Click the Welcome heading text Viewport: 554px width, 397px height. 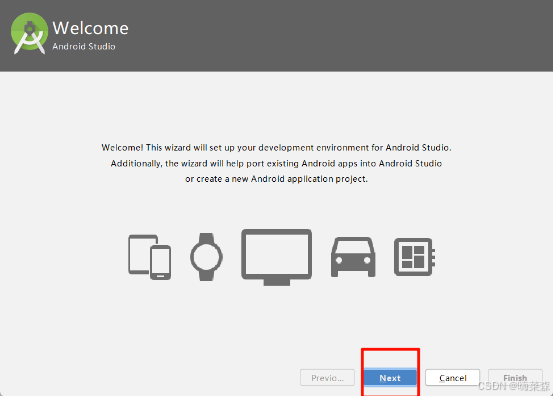click(x=90, y=28)
